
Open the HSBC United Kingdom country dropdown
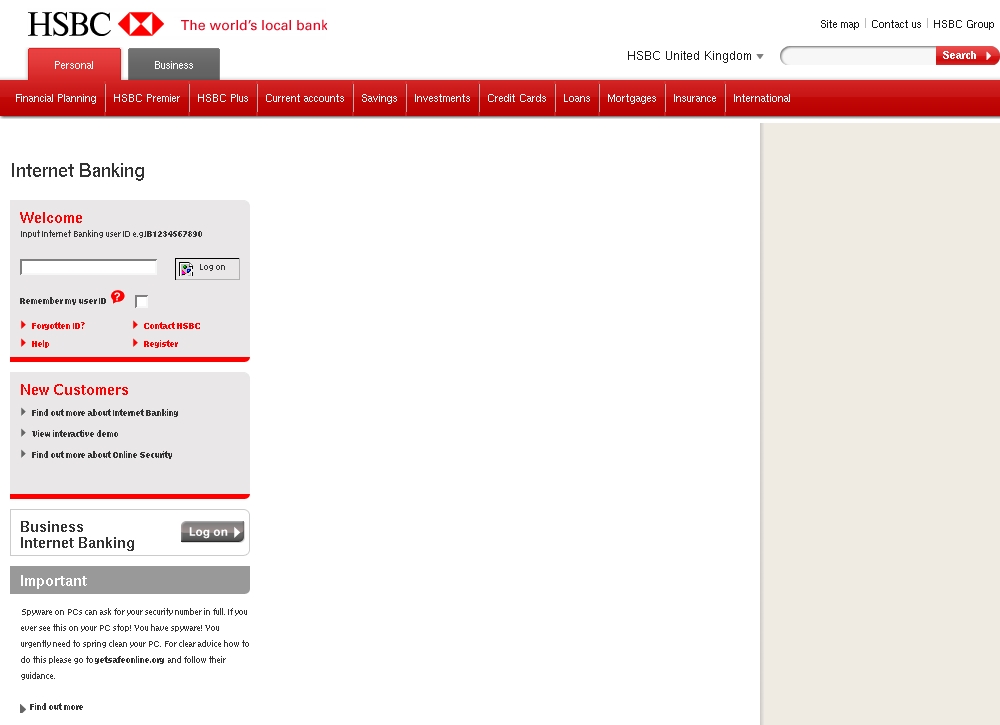[x=695, y=56]
